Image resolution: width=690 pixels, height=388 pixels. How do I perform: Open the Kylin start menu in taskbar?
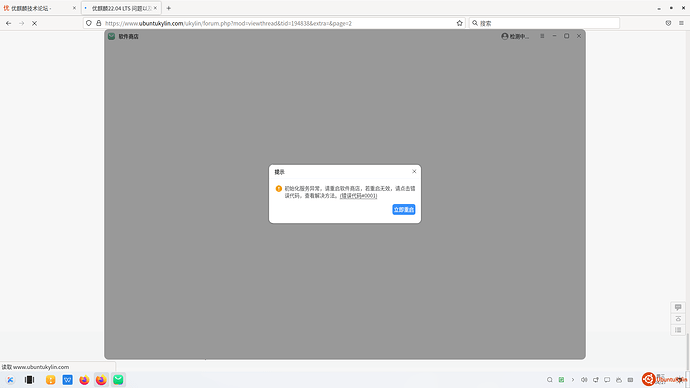(10, 380)
